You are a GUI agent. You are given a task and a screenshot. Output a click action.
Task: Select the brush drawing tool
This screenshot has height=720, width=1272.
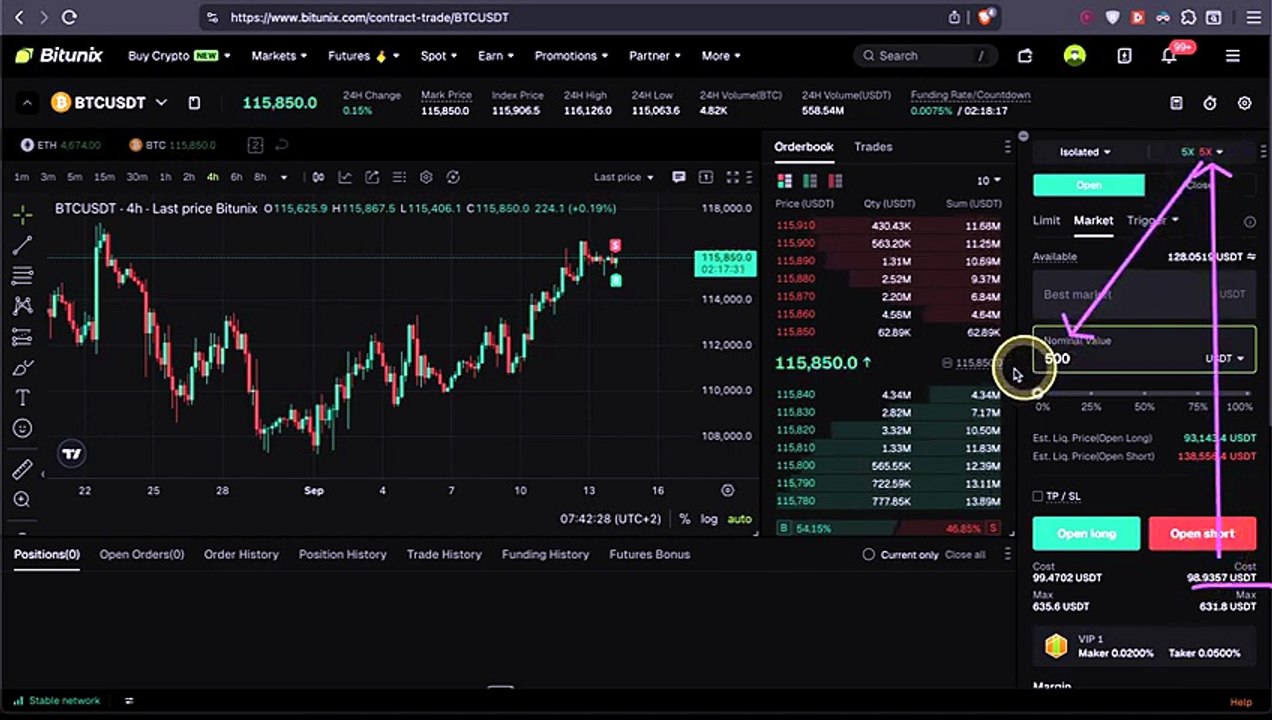pos(22,368)
